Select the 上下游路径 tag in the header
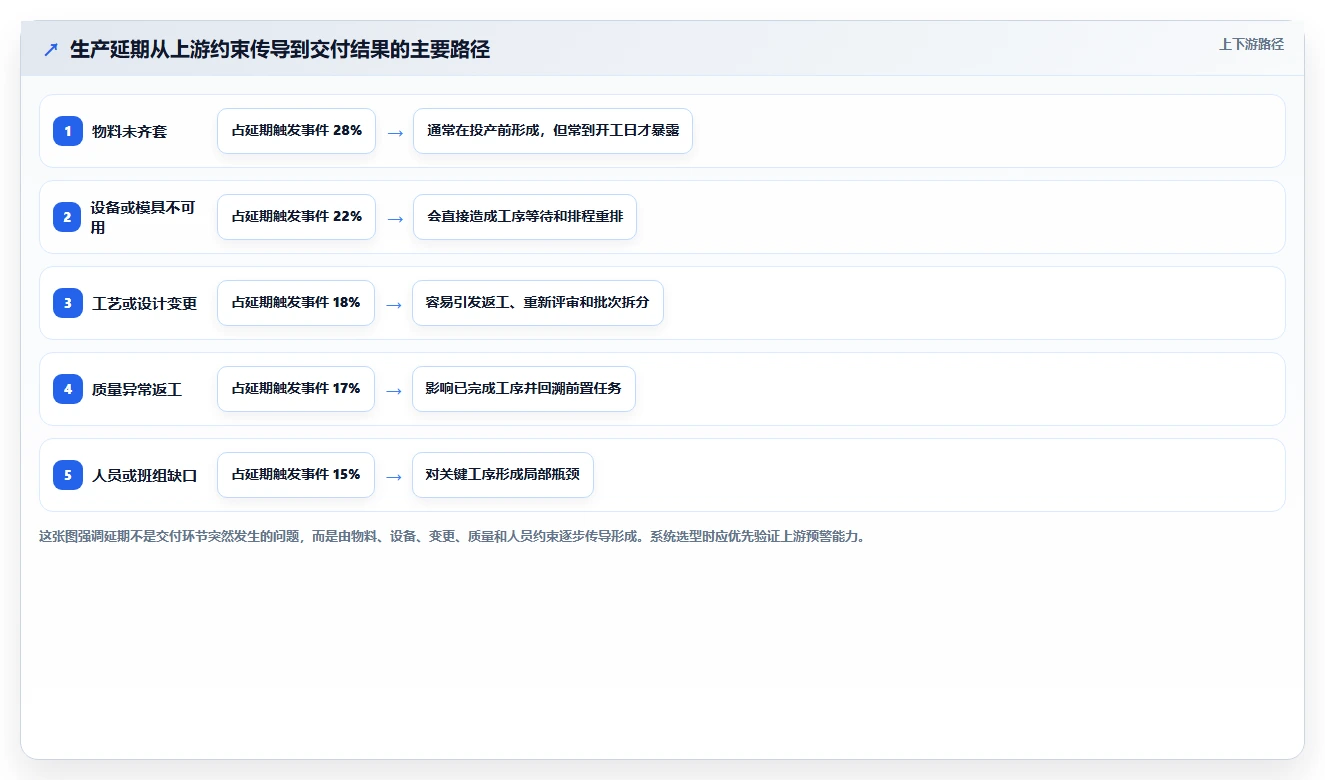 (x=1251, y=45)
